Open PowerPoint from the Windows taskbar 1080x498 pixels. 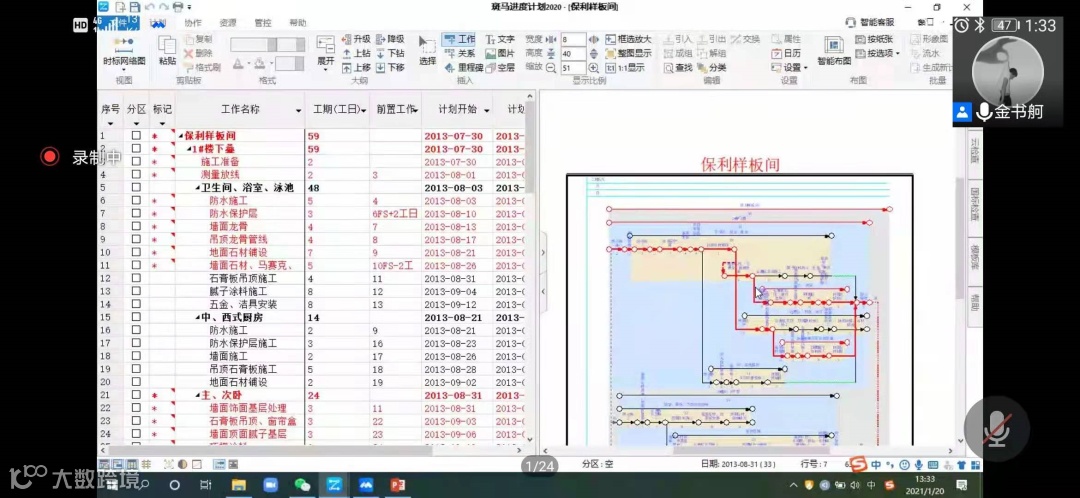(x=397, y=485)
